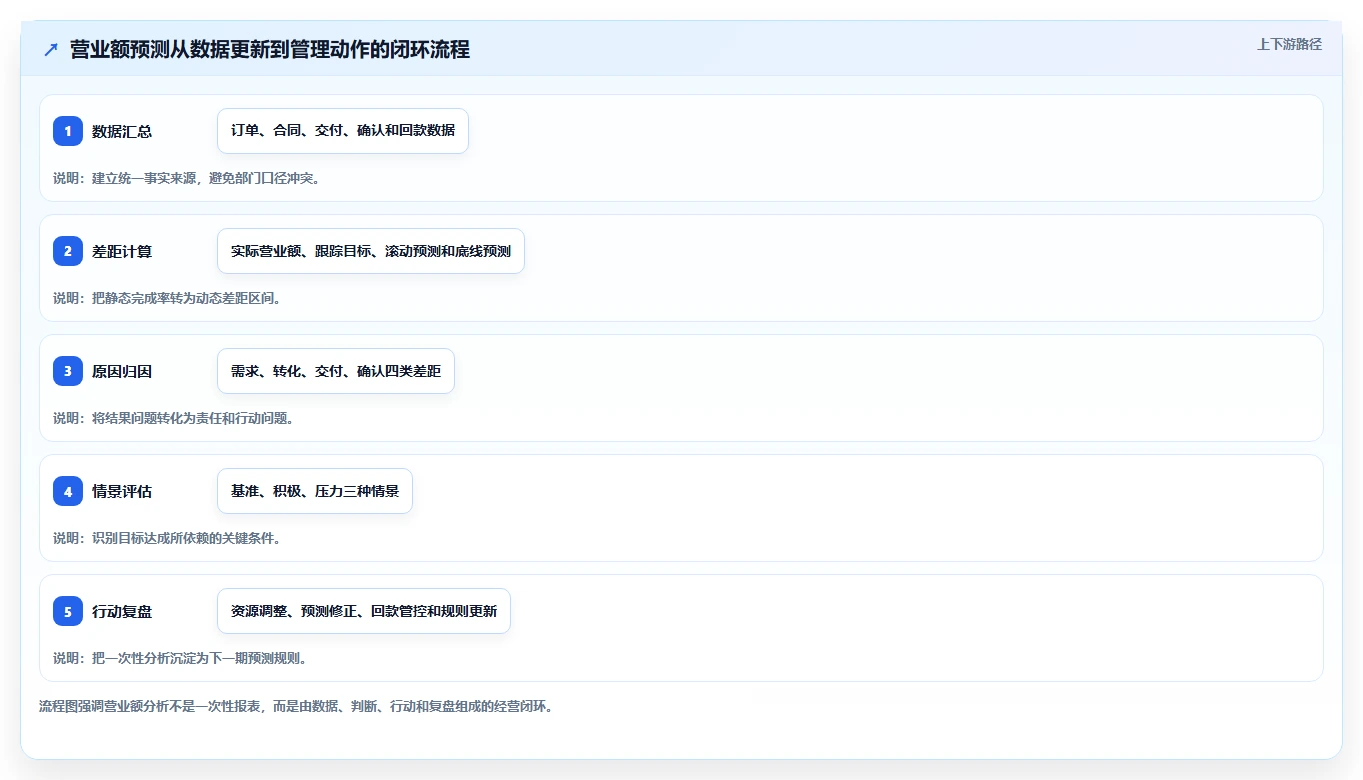Click the 实际营业额、跟踪目标、滚动预测和底线预测 chip
The width and height of the screenshot is (1363, 780).
371,251
